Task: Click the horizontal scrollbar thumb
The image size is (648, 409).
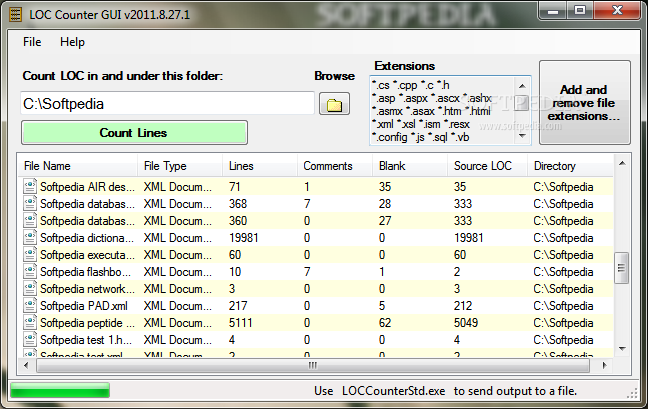Action: point(313,365)
